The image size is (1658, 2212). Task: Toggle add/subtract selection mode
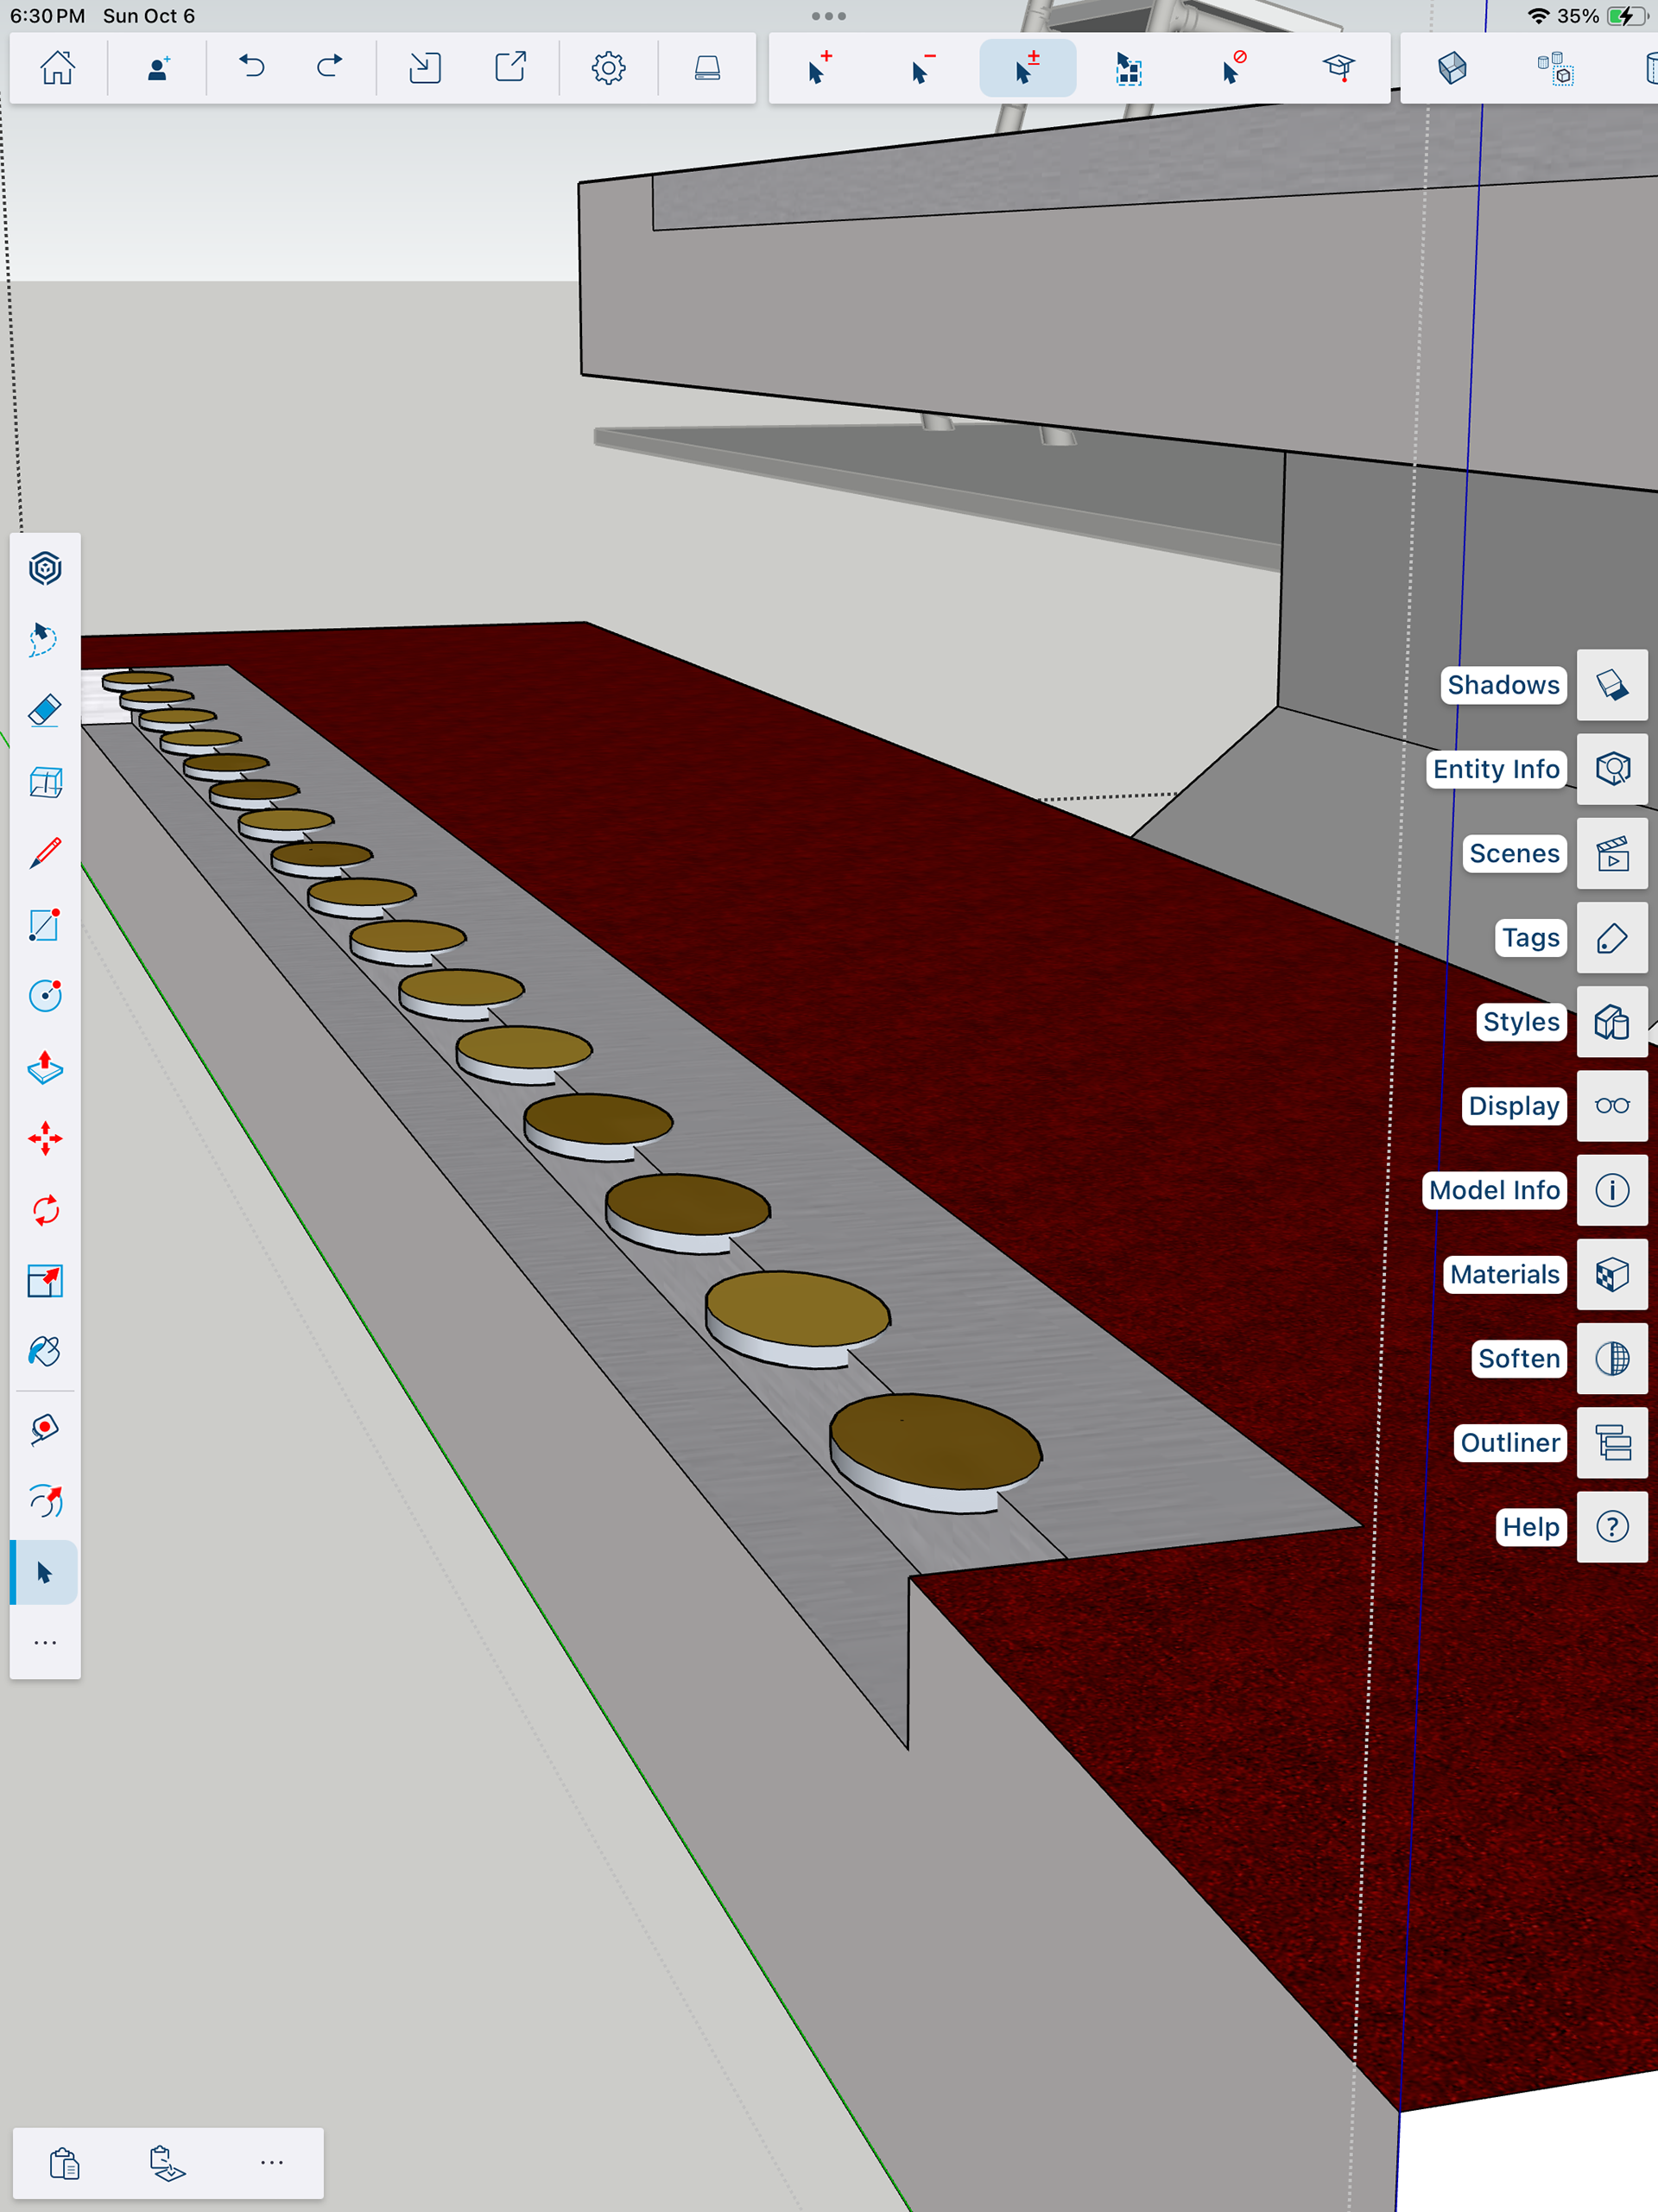tap(1027, 68)
